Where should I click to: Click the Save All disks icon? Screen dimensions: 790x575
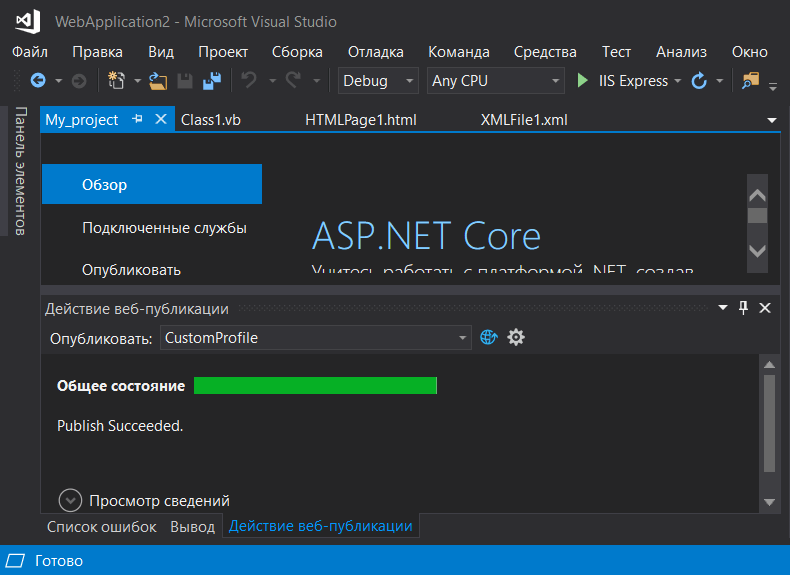212,81
